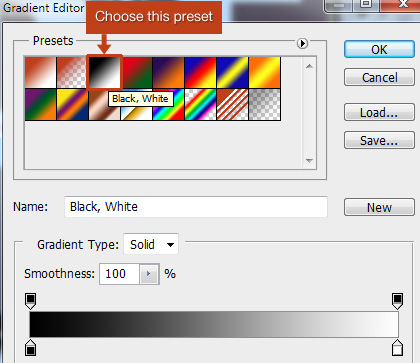Open the Gradient Type dropdown

[151, 244]
